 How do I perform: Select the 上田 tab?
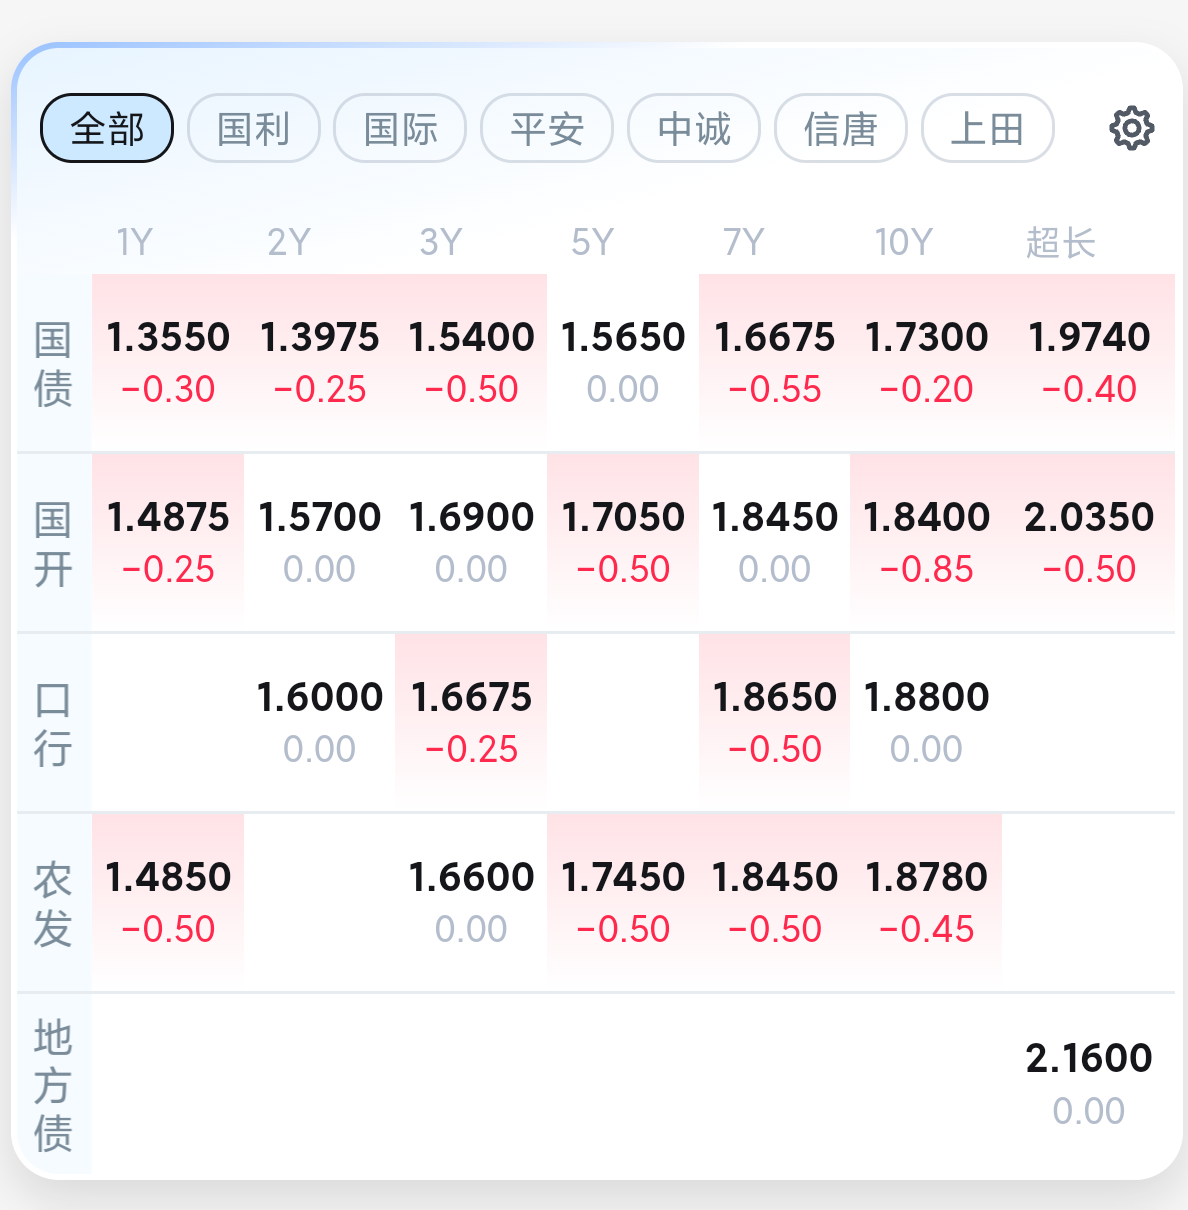(x=988, y=128)
